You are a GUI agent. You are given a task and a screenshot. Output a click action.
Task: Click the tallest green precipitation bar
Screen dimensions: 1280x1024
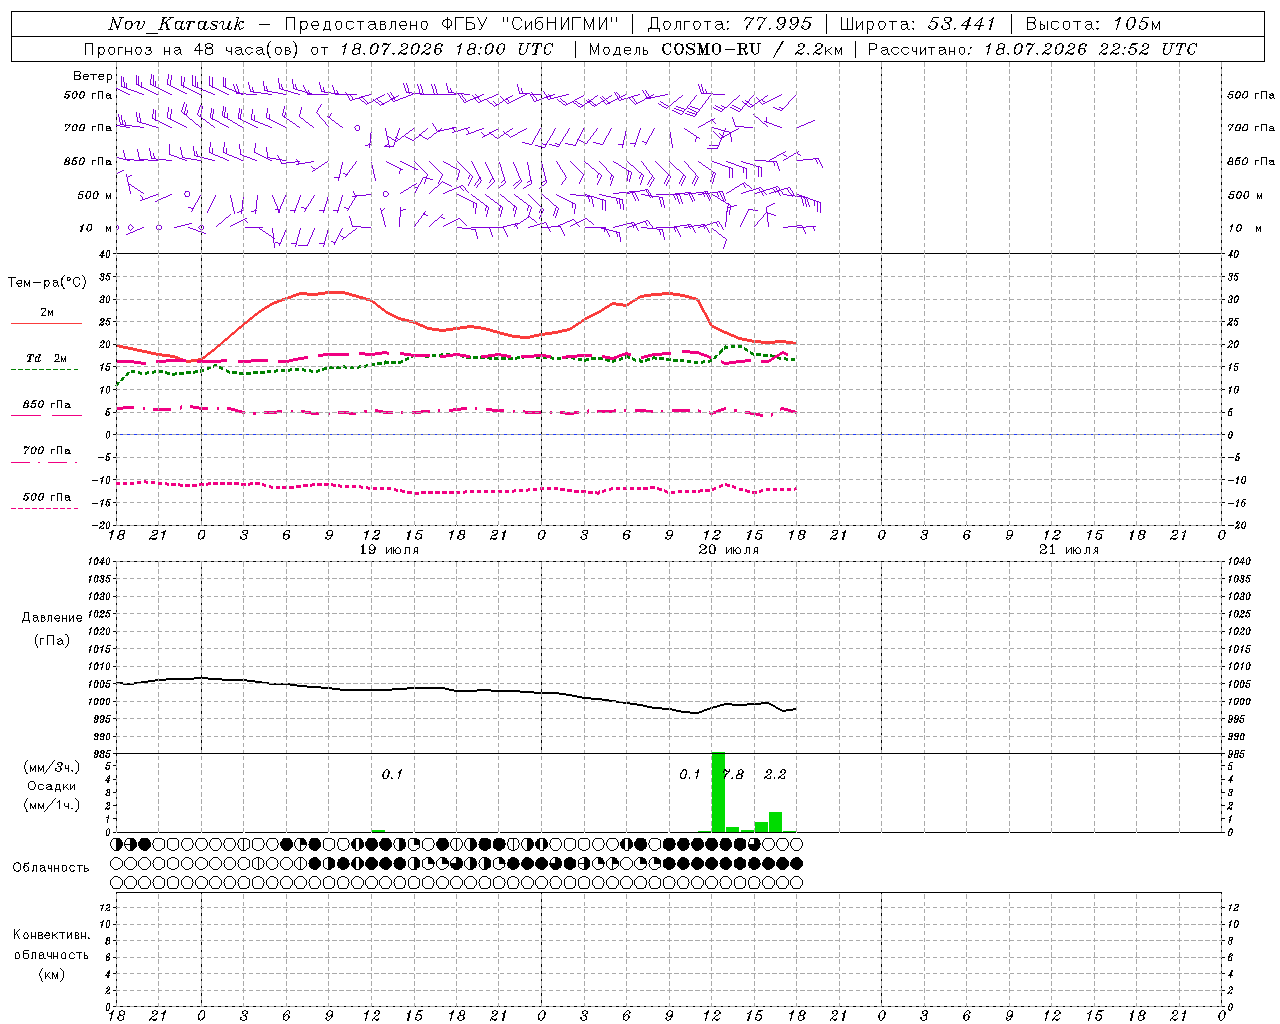click(718, 792)
